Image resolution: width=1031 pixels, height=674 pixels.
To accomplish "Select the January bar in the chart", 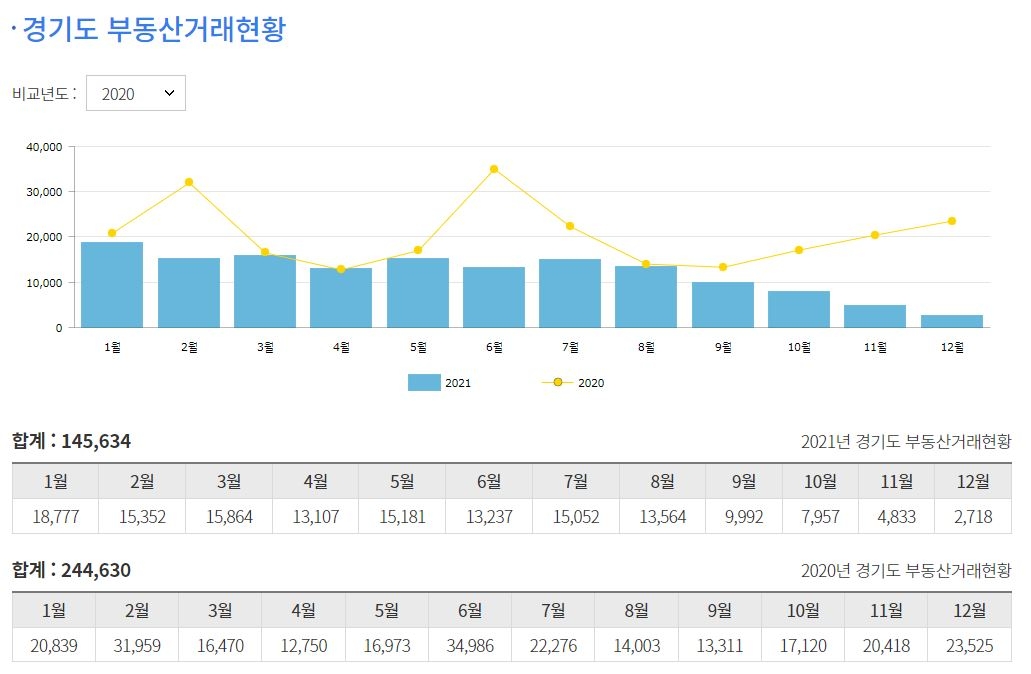I will coord(113,284).
